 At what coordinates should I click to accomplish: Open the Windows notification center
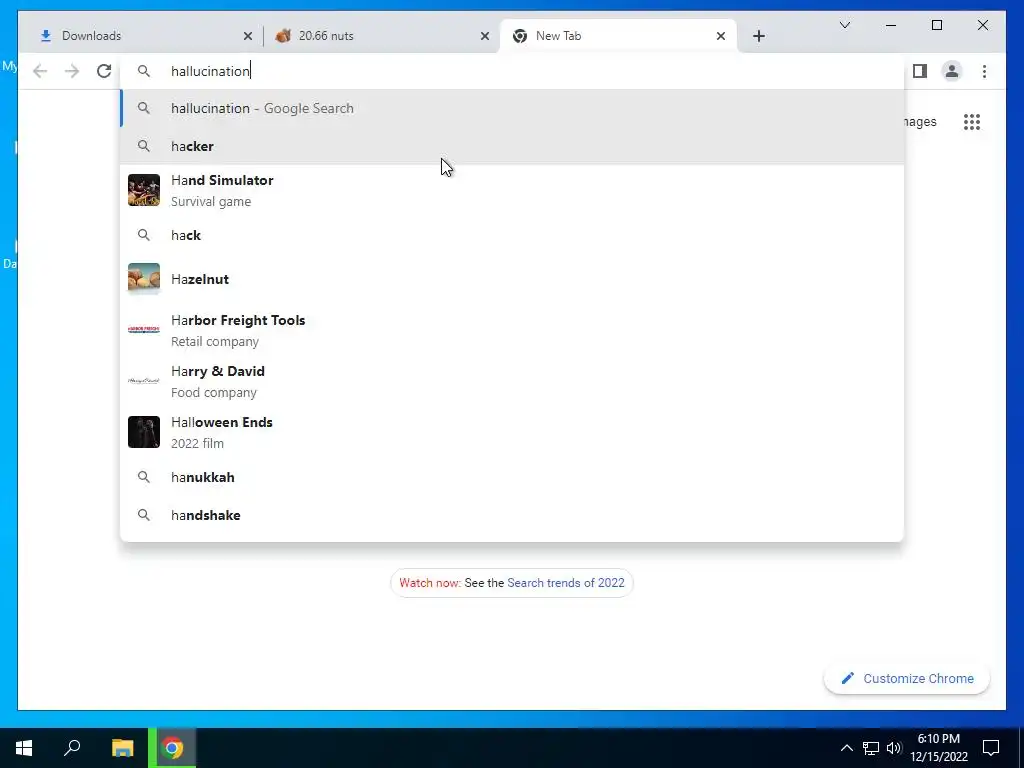pos(991,748)
